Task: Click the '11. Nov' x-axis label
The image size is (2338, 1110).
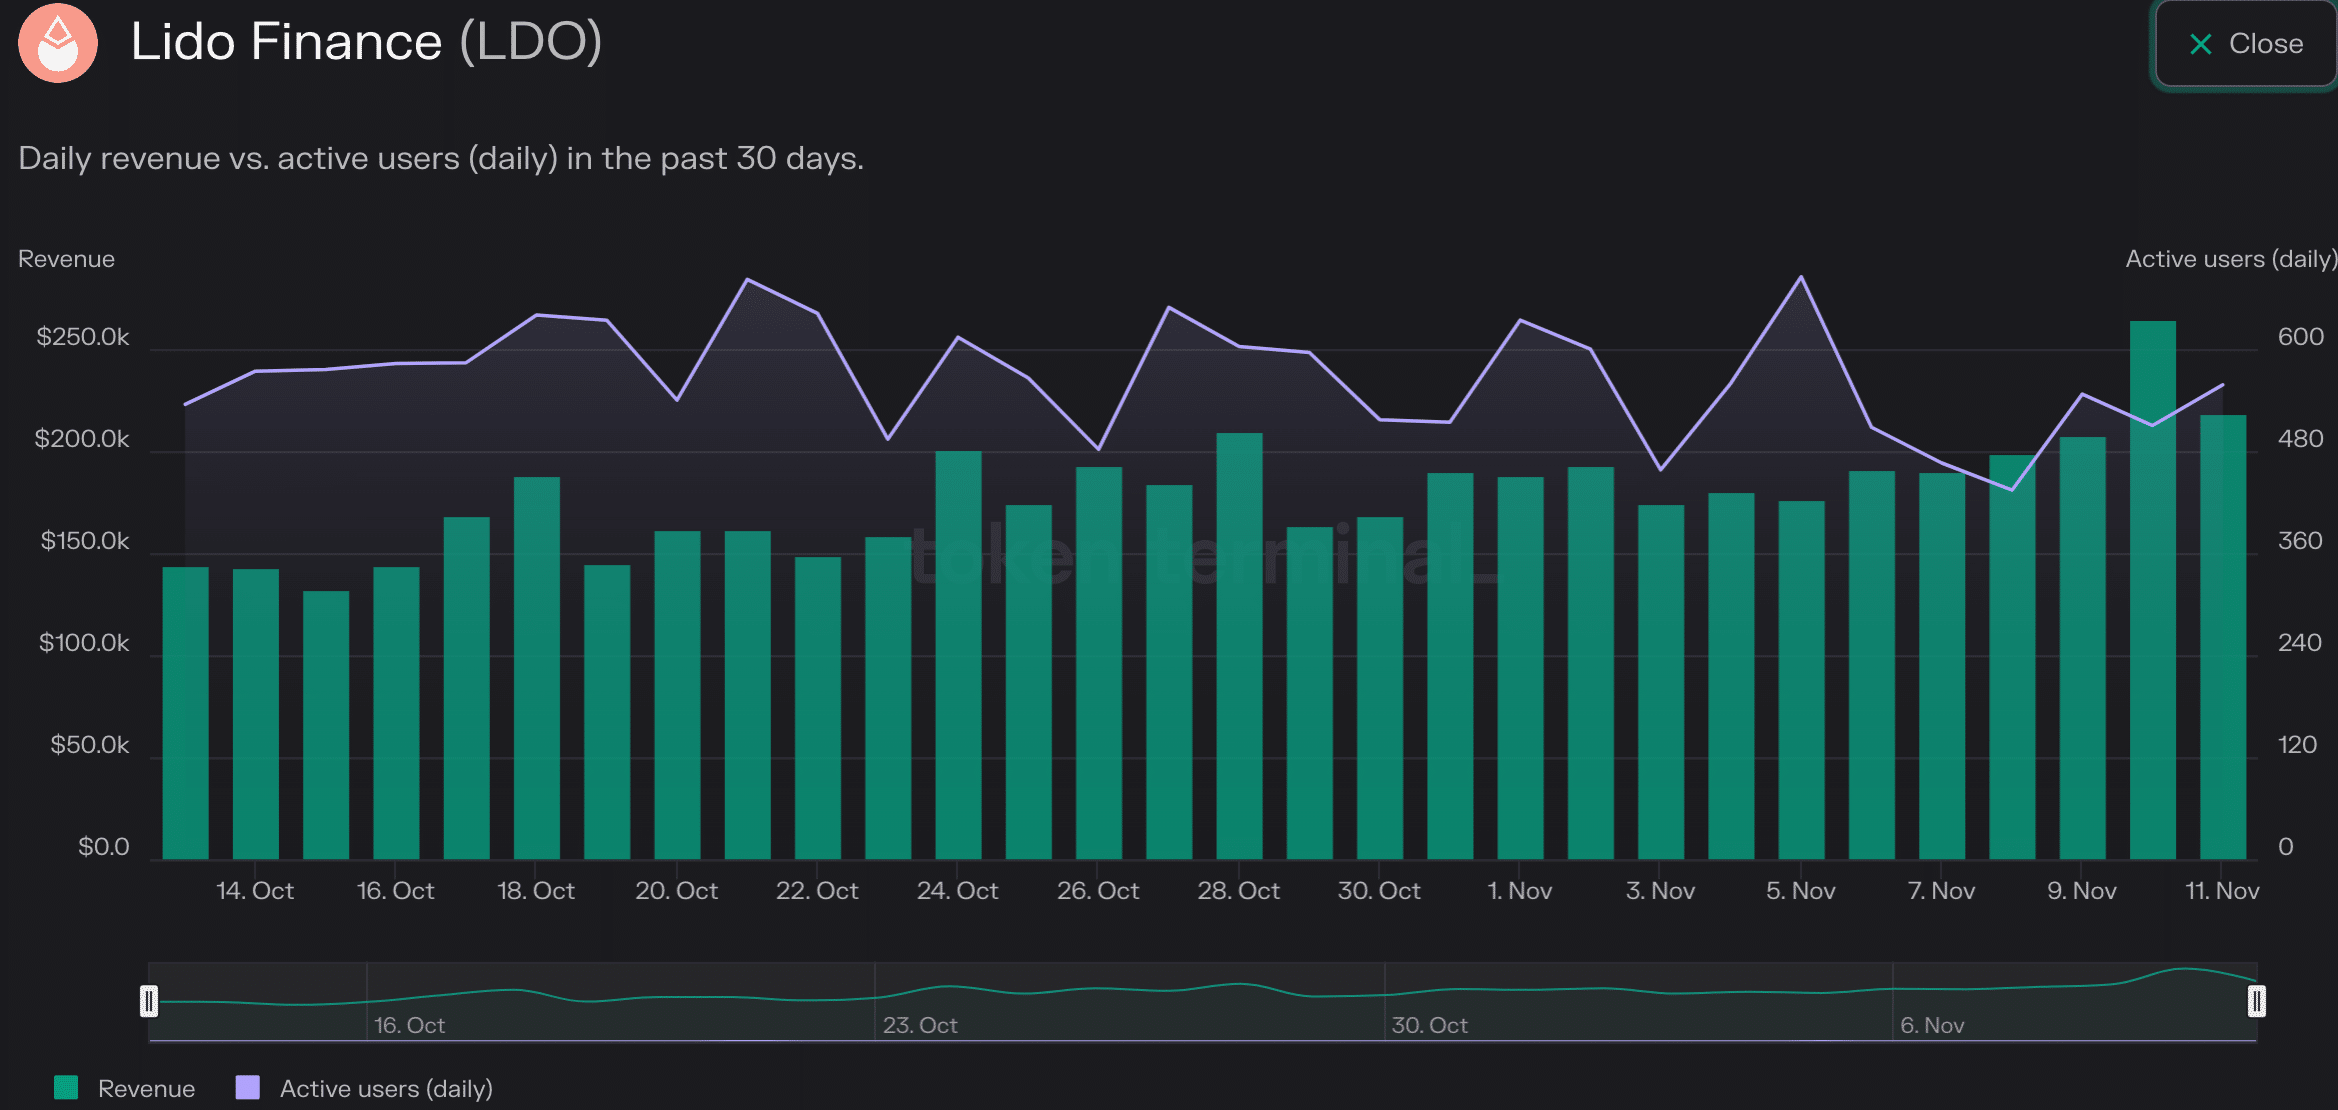Action: pyautogui.click(x=2222, y=890)
